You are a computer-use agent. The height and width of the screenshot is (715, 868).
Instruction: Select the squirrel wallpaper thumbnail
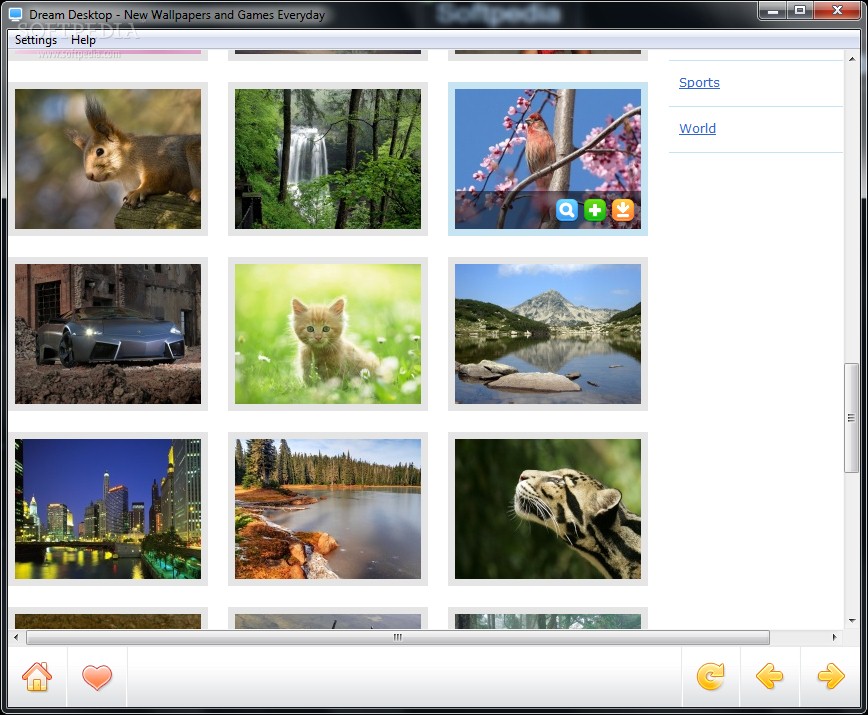coord(108,159)
